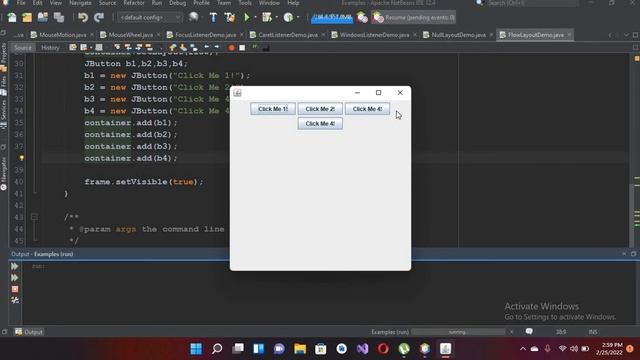Screen dimensions: 640x360
Task: Click the Shift Line Right arrow icon
Action: click(216, 47)
